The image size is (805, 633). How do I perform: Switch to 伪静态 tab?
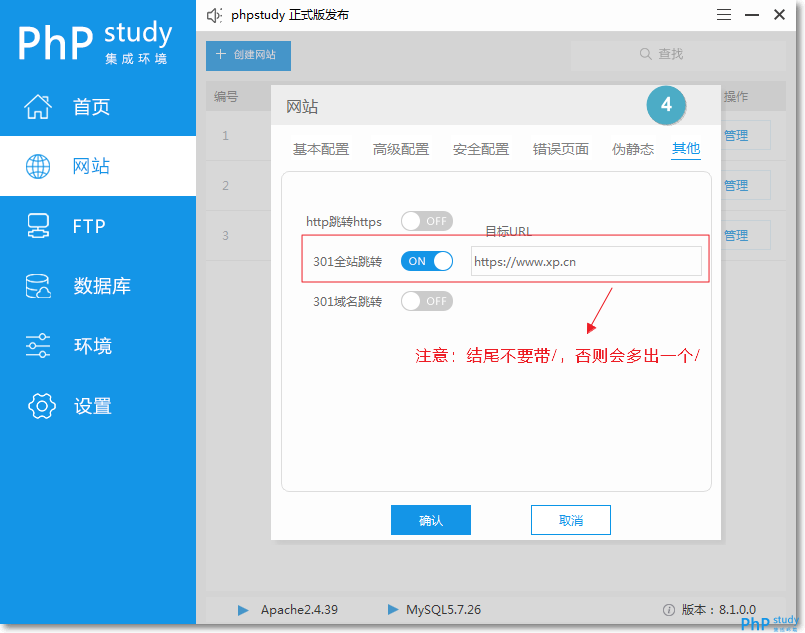[633, 149]
